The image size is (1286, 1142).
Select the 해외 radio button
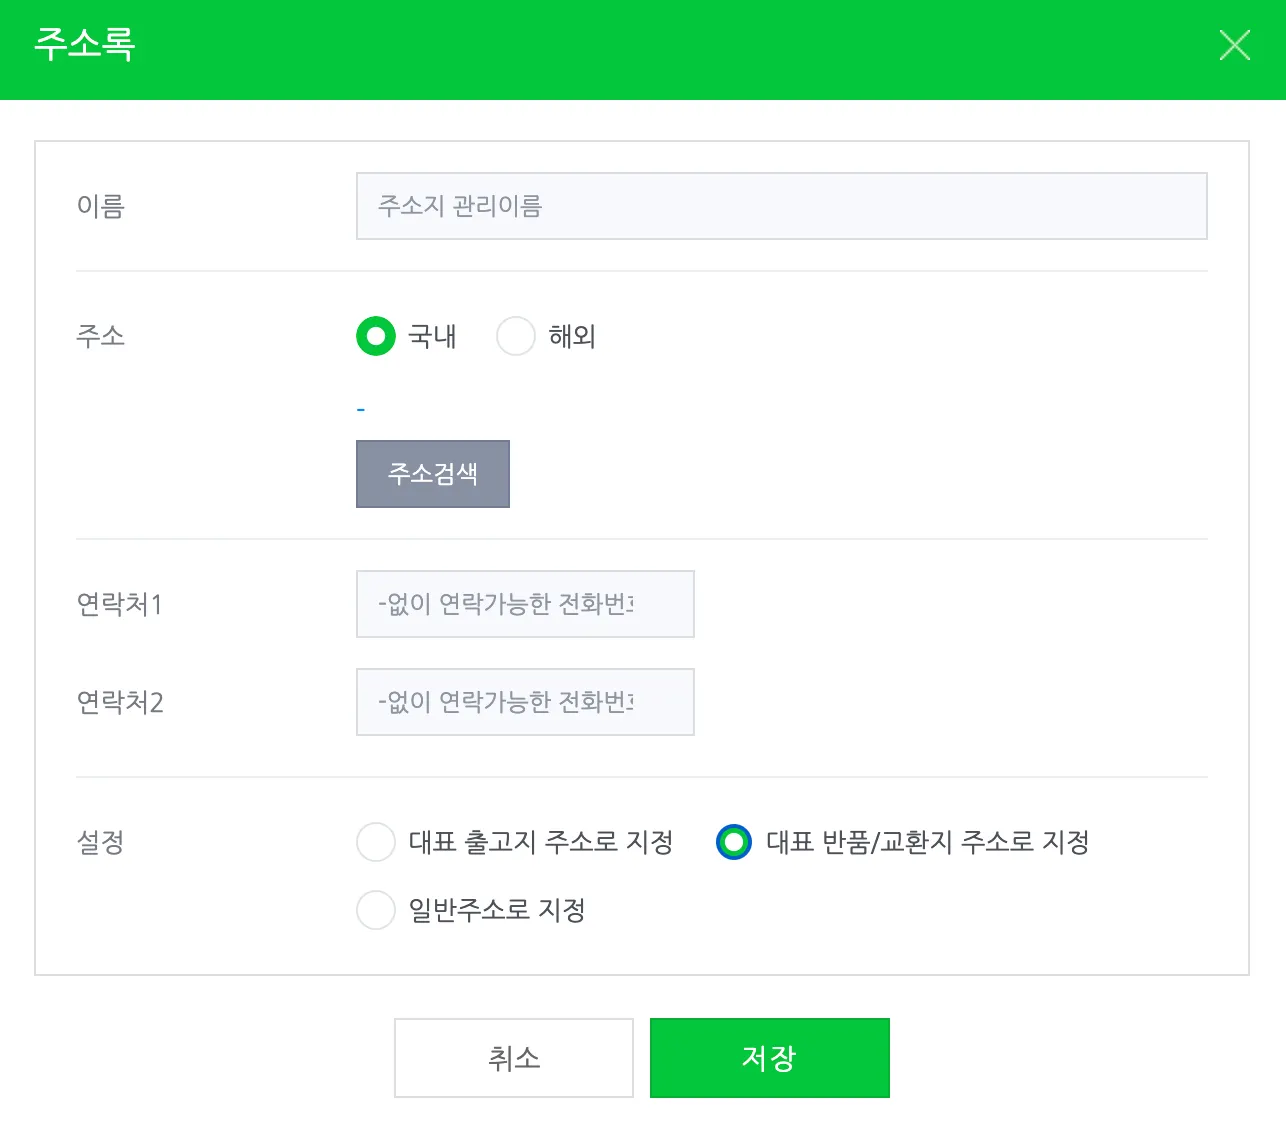(516, 336)
